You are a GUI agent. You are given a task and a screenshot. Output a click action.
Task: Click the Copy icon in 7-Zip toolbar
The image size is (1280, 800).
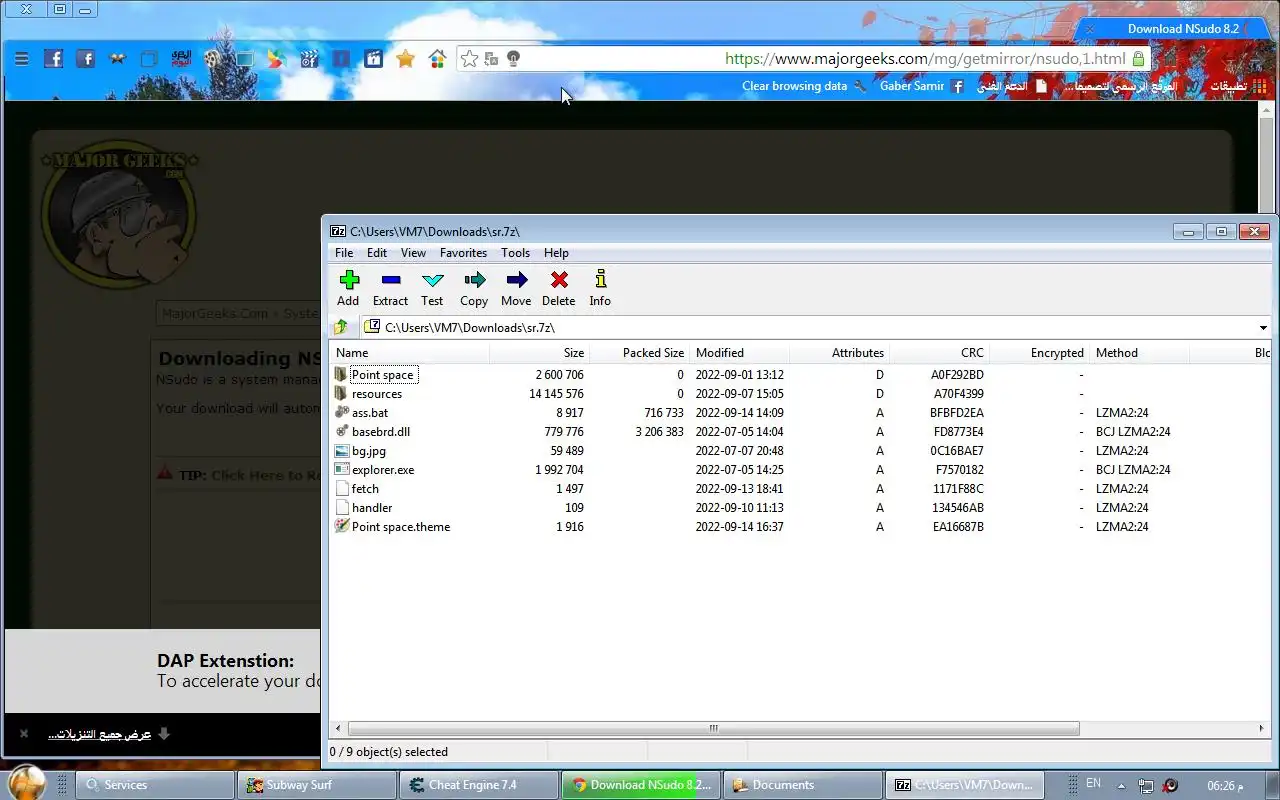click(x=474, y=280)
